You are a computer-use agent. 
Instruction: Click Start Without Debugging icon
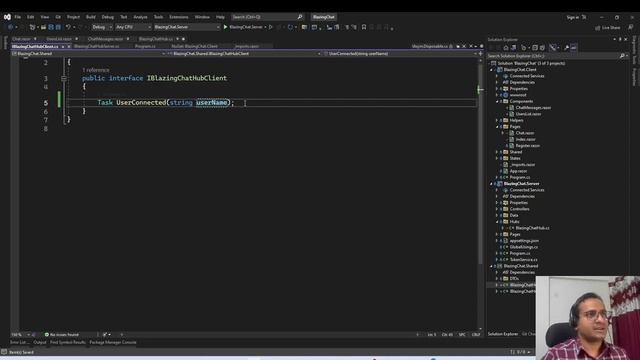pos(271,27)
